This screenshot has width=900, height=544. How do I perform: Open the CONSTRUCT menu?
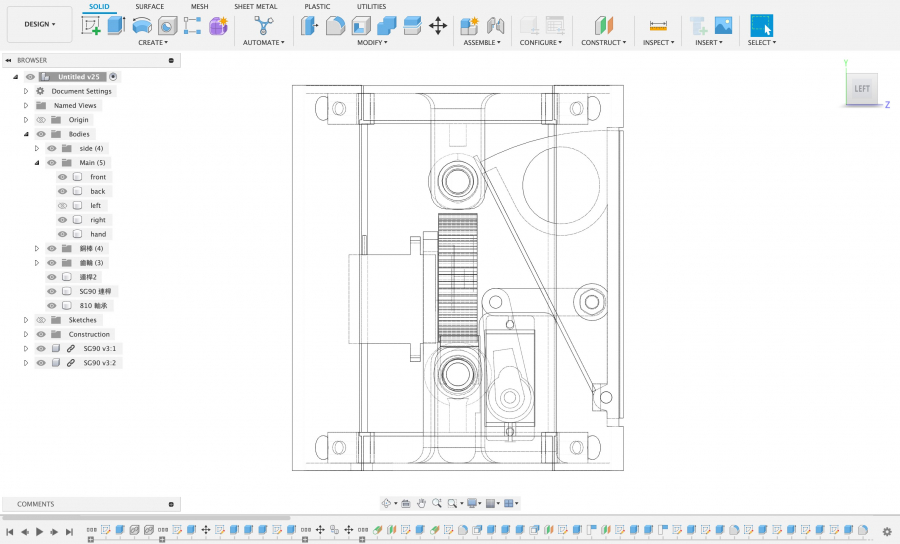click(603, 43)
